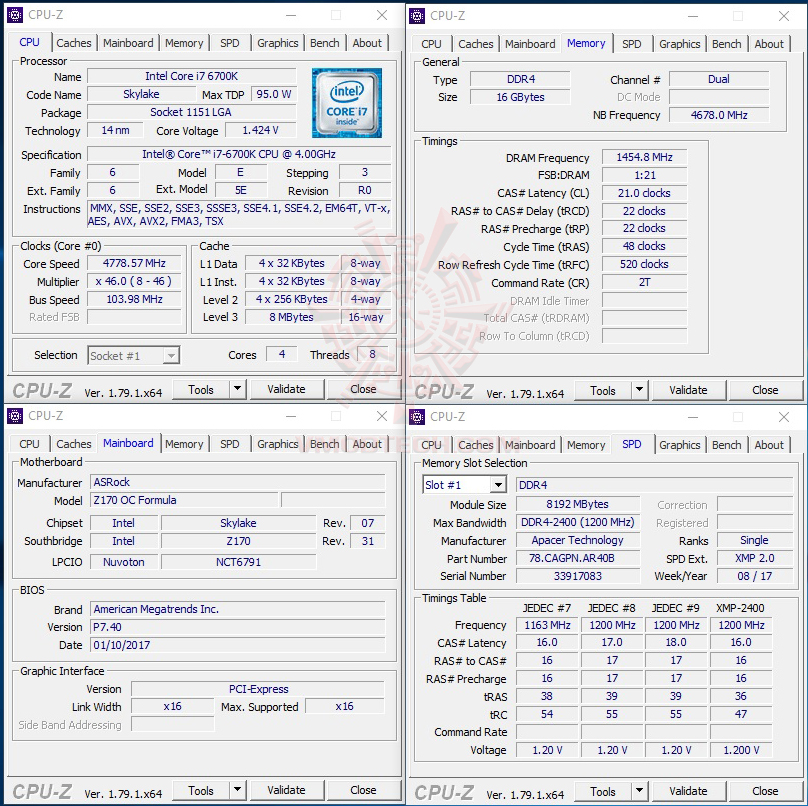The width and height of the screenshot is (808, 806).
Task: Minimize the top-left CPU-Z window
Action: [x=291, y=15]
